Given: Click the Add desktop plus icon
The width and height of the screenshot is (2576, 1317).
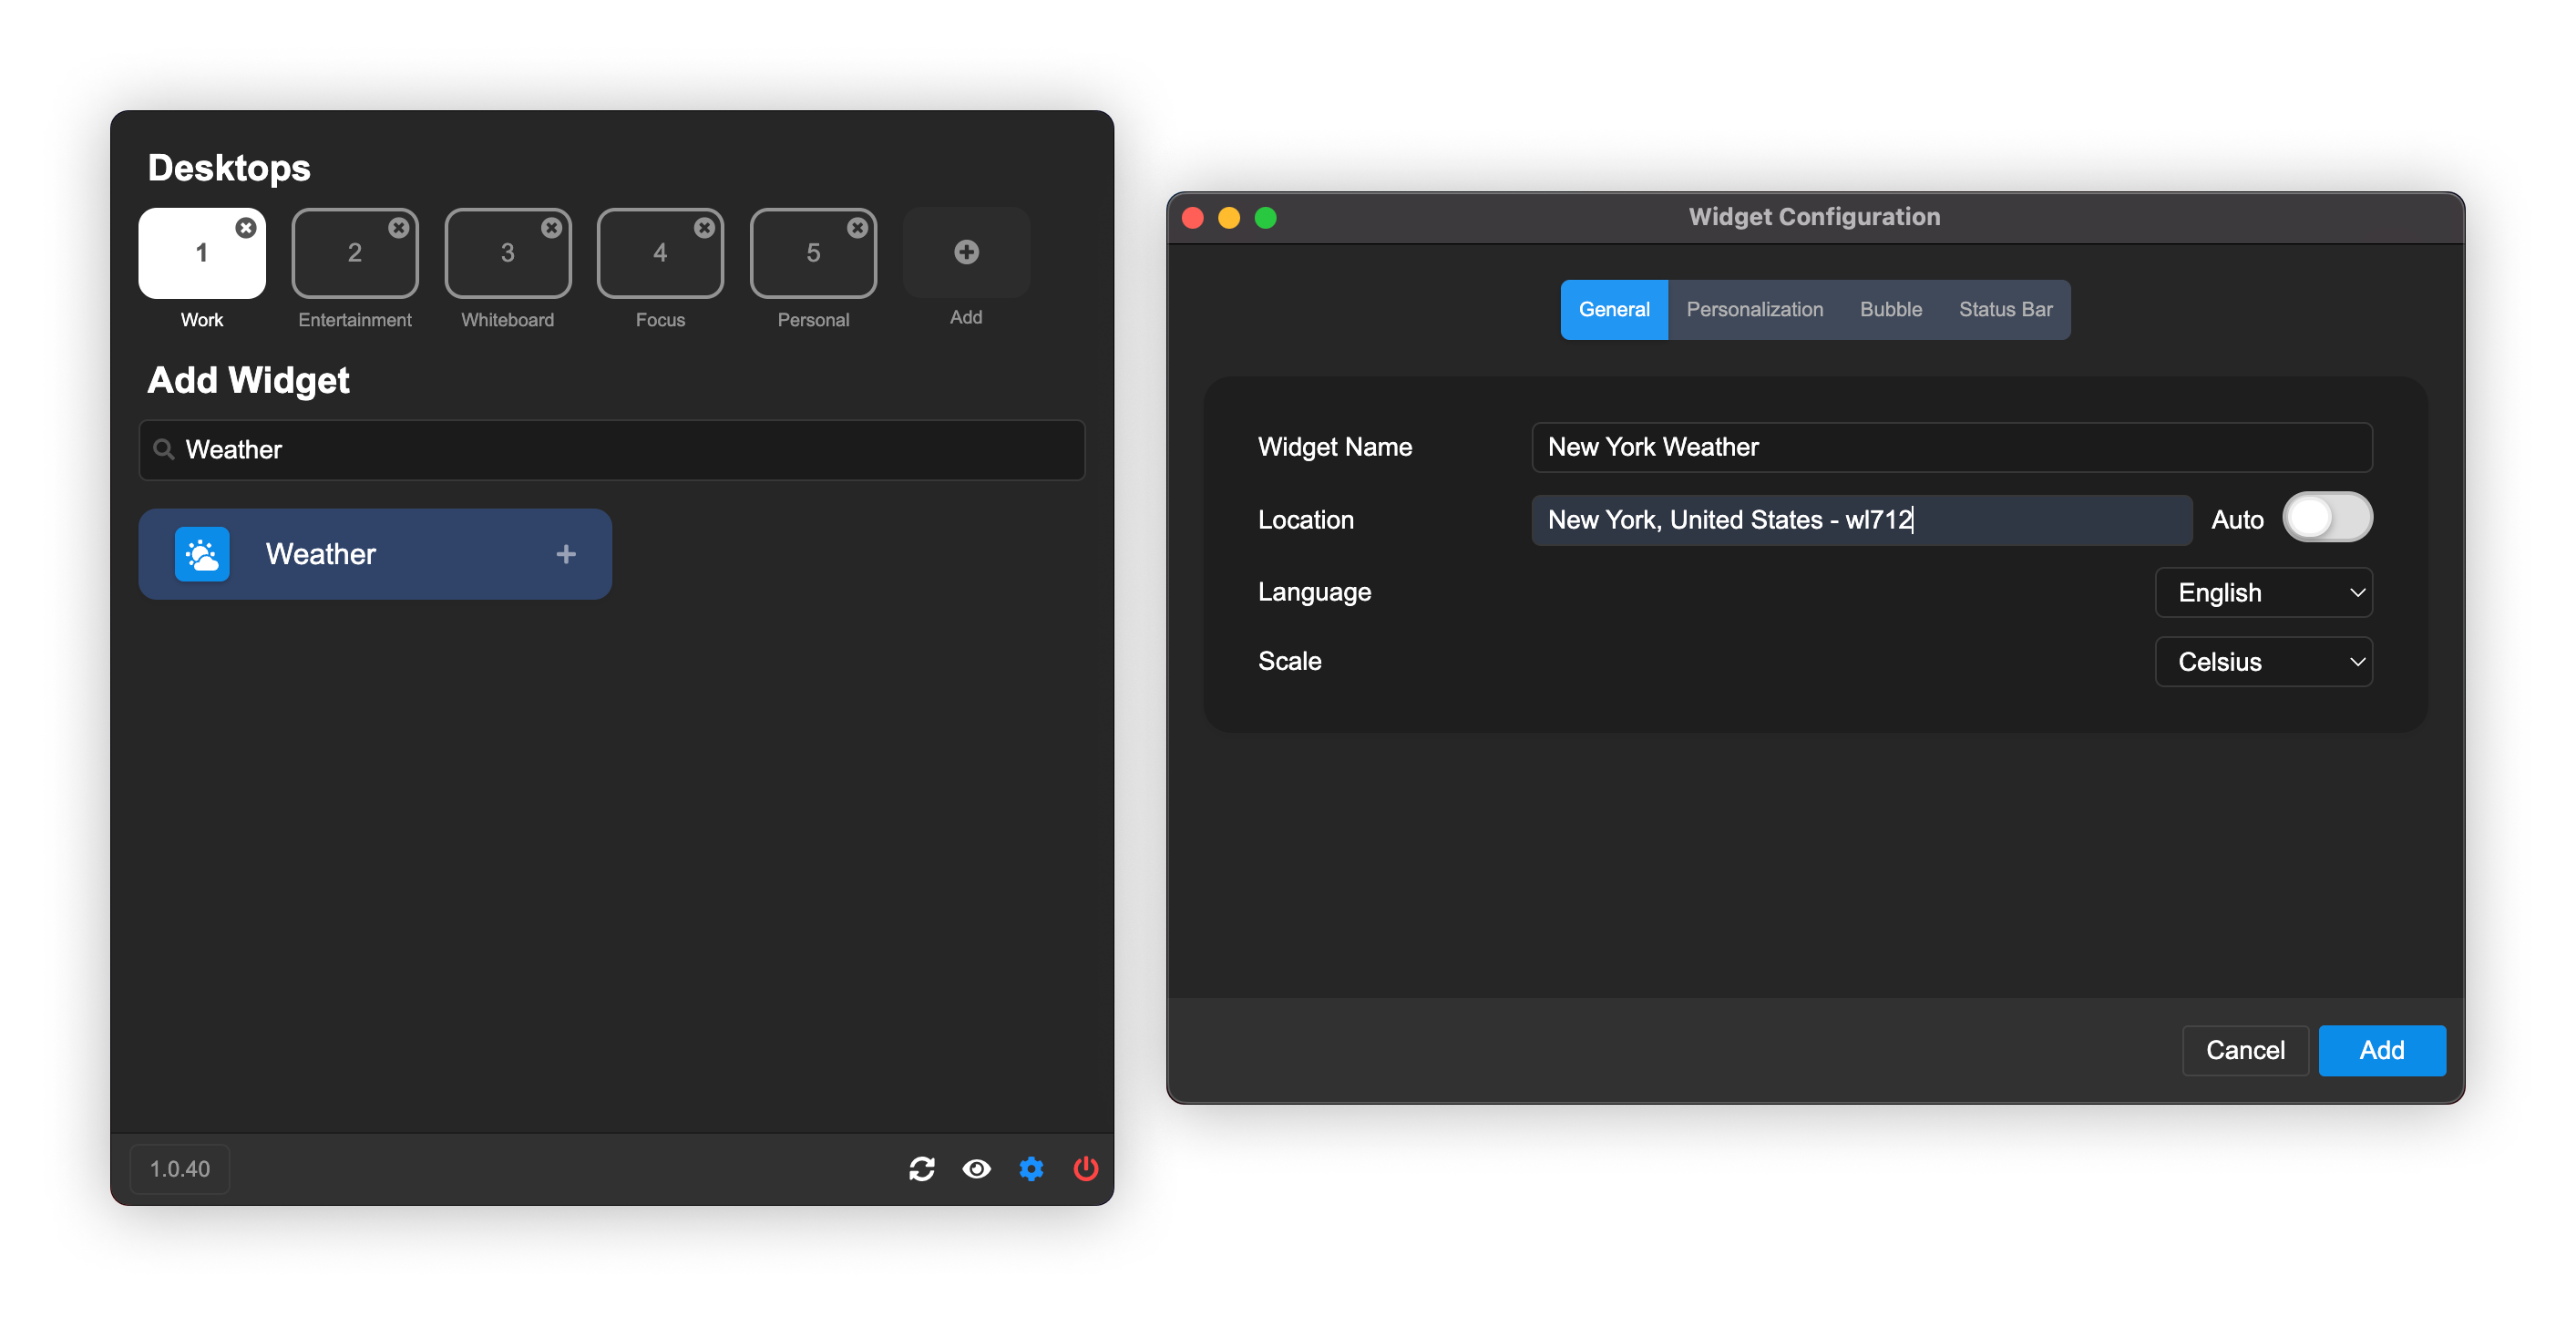Looking at the screenshot, I should tap(966, 252).
